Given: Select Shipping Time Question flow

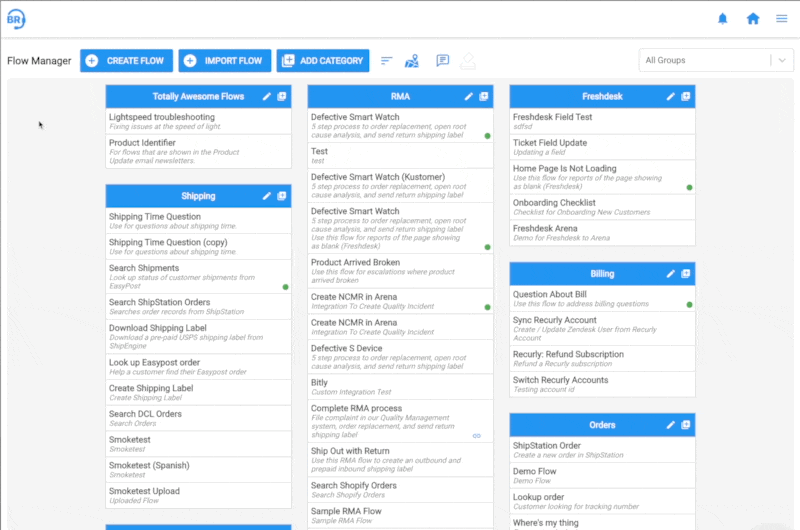Looking at the screenshot, I should pyautogui.click(x=198, y=221).
